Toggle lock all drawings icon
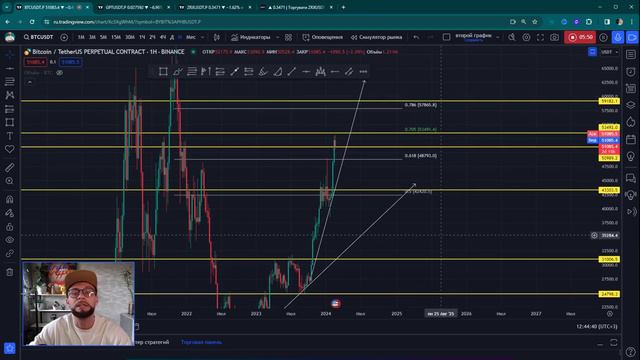Viewport: 640px width, 360px height. 10,227
